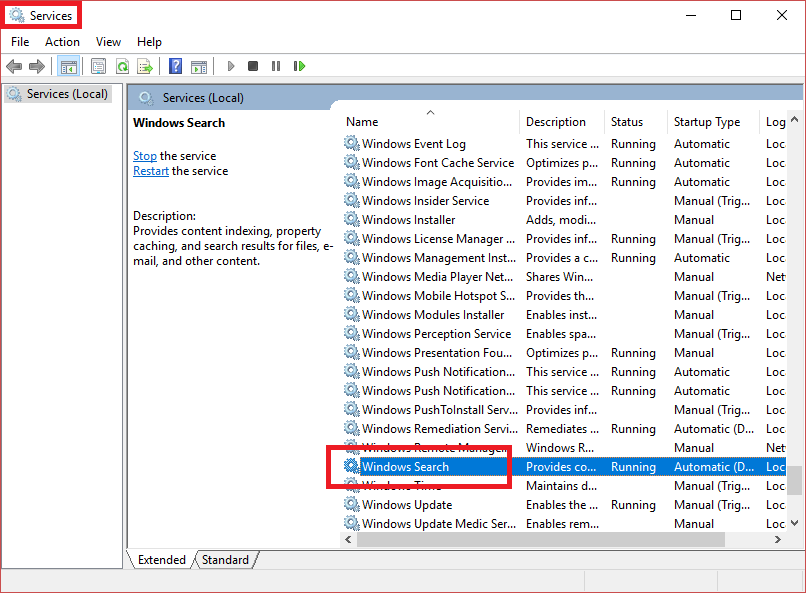Open the View menu
The width and height of the screenshot is (806, 602).
(x=108, y=42)
